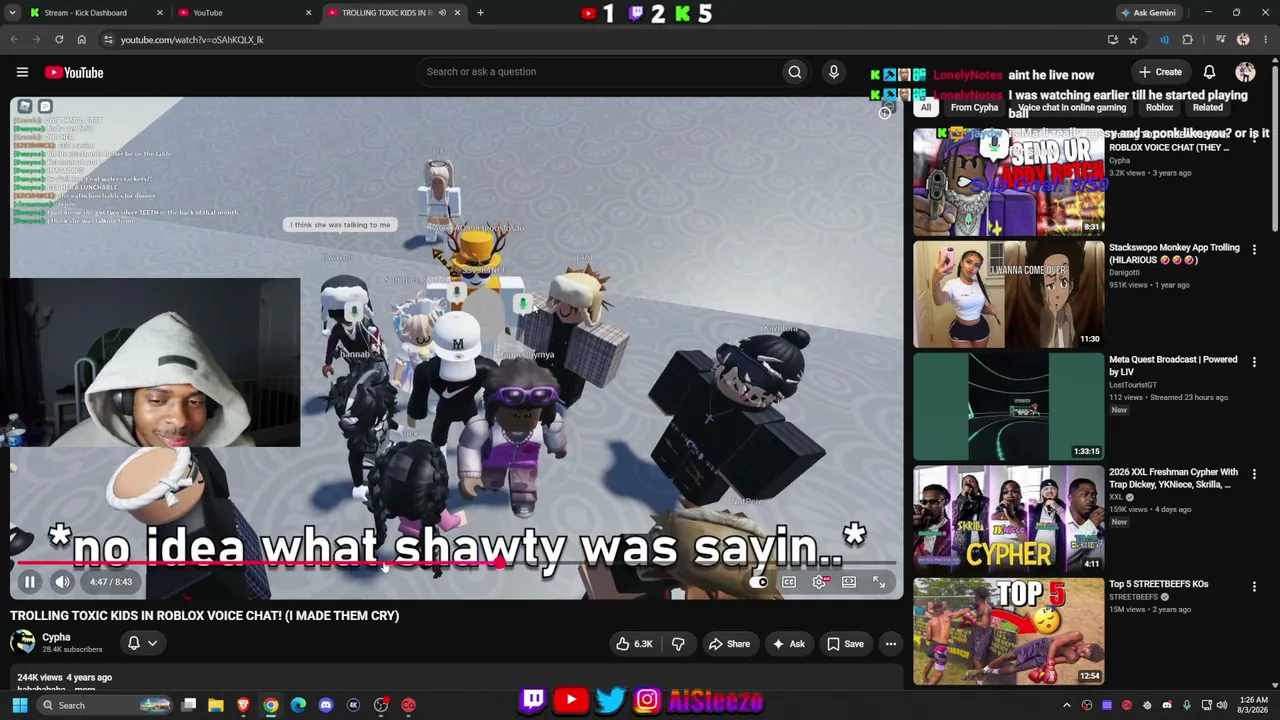Save the video to a playlist
The width and height of the screenshot is (1280, 720).
(845, 644)
